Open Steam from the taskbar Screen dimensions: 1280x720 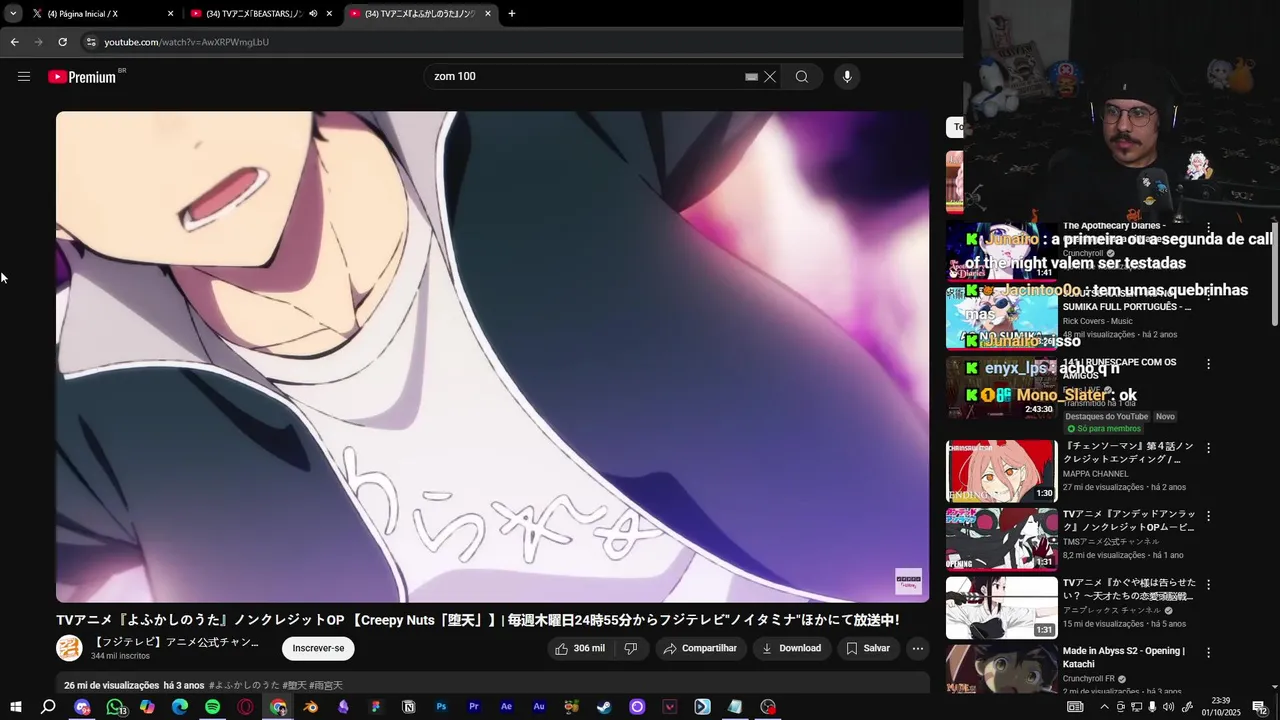604,707
